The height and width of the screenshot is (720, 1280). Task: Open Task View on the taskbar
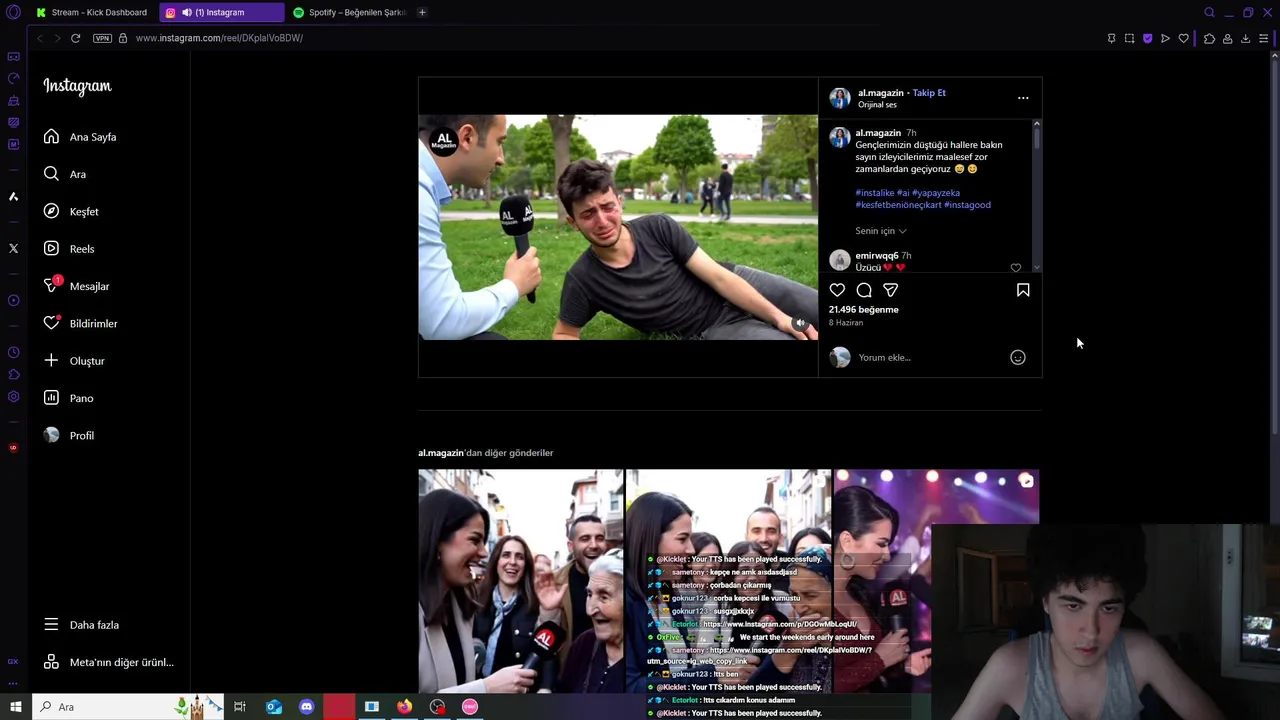[x=240, y=707]
